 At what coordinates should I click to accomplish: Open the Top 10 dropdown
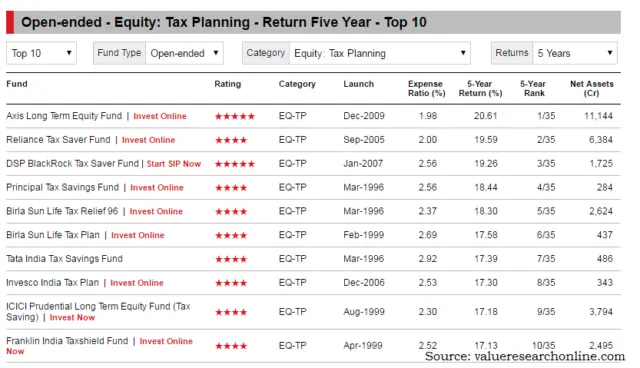(x=41, y=53)
